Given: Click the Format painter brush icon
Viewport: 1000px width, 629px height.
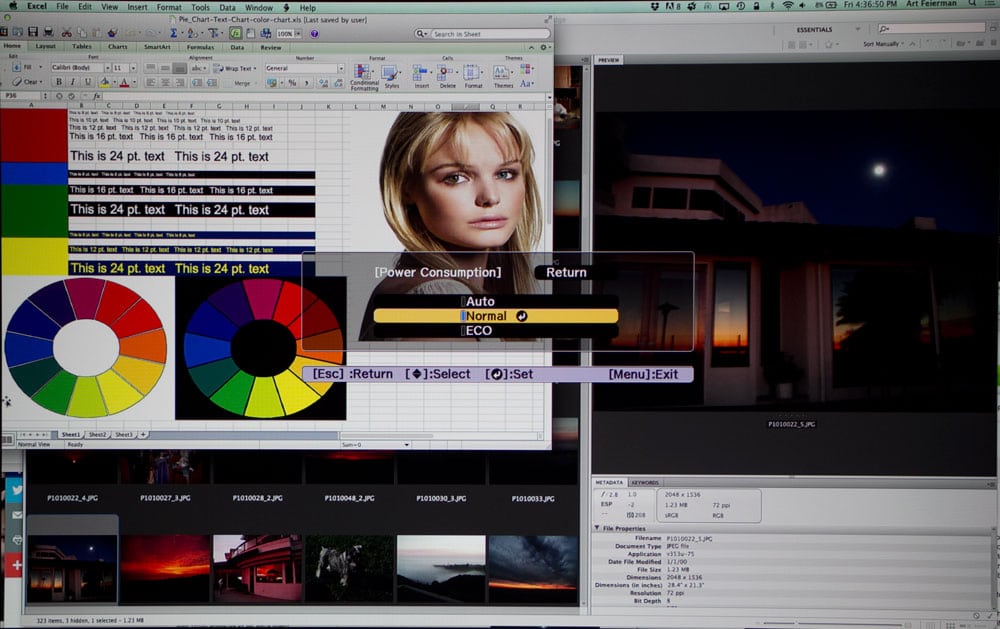Looking at the screenshot, I should (x=113, y=33).
